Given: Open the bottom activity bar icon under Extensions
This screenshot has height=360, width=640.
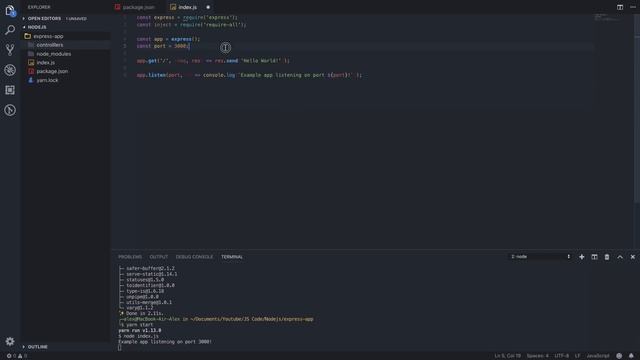Looking at the screenshot, I should click(10, 110).
